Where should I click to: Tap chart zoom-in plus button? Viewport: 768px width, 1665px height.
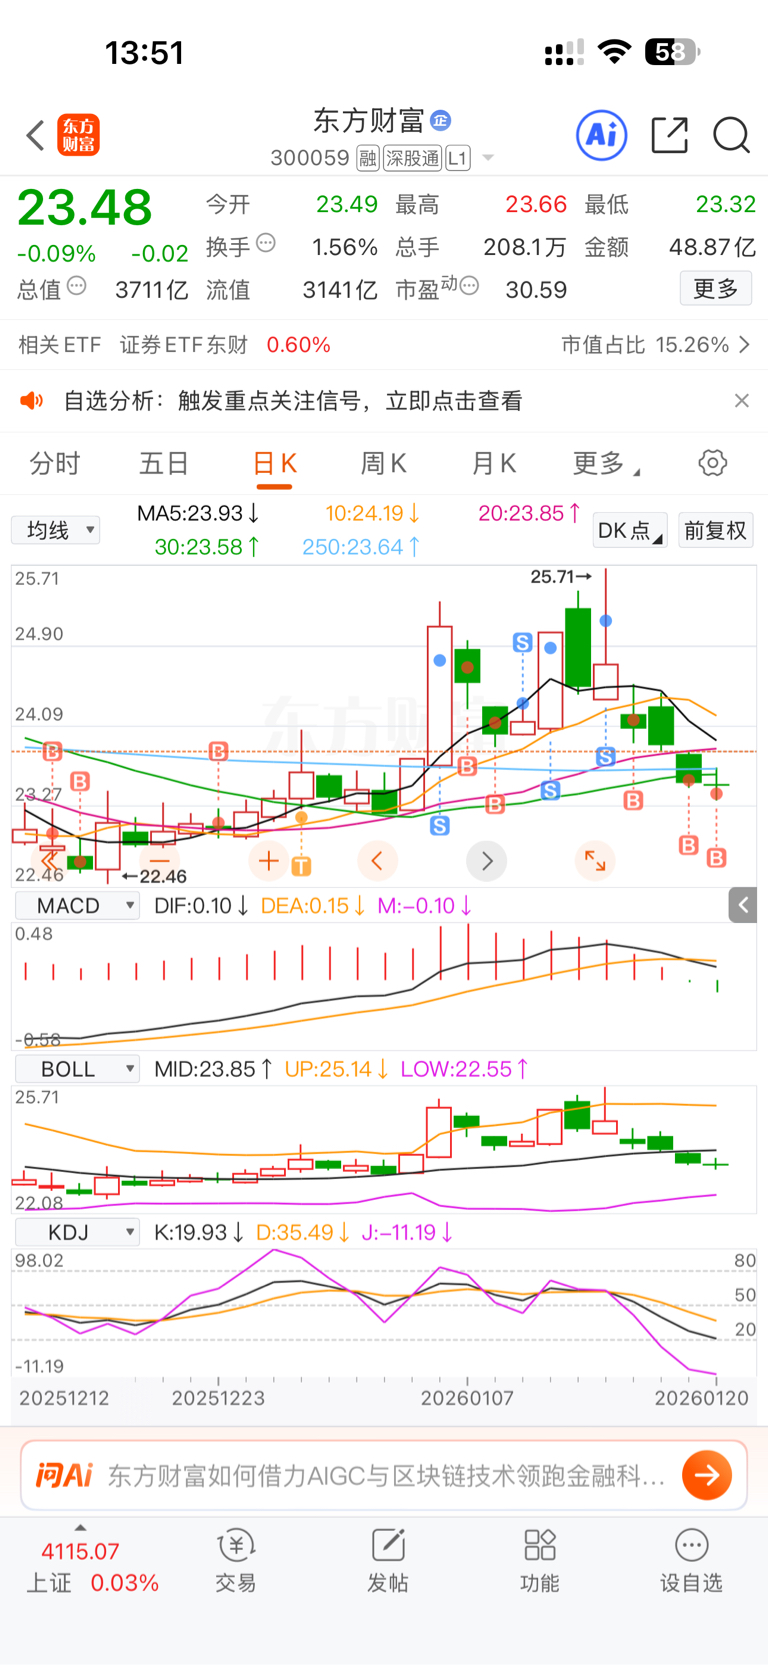tap(268, 860)
